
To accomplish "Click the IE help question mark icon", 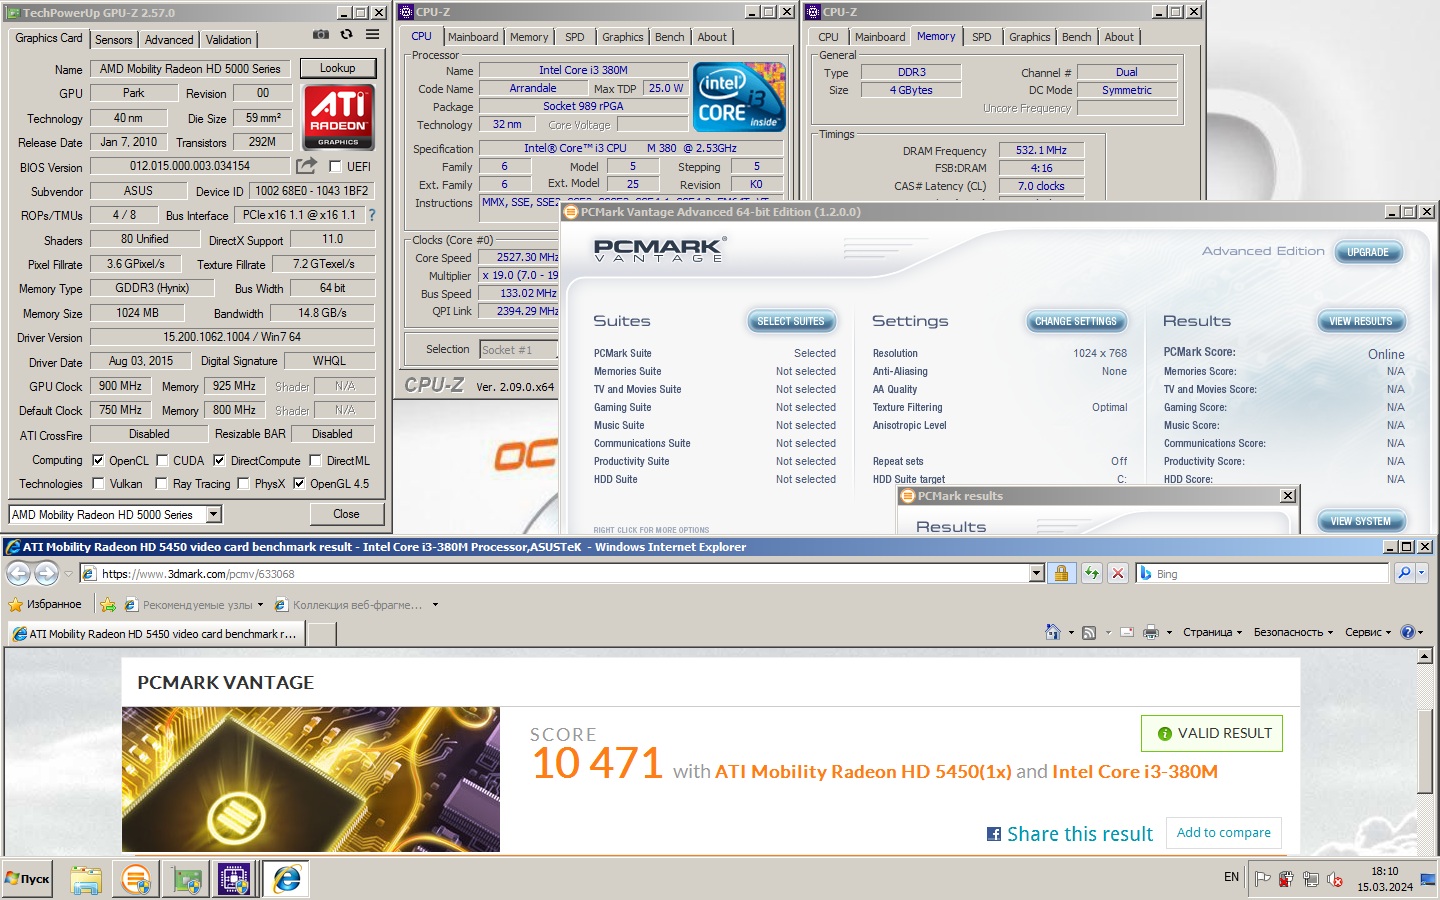I will (1408, 632).
